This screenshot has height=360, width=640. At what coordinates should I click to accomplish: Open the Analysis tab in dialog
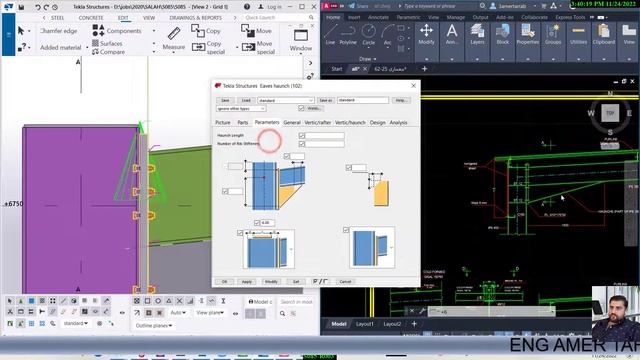point(398,122)
